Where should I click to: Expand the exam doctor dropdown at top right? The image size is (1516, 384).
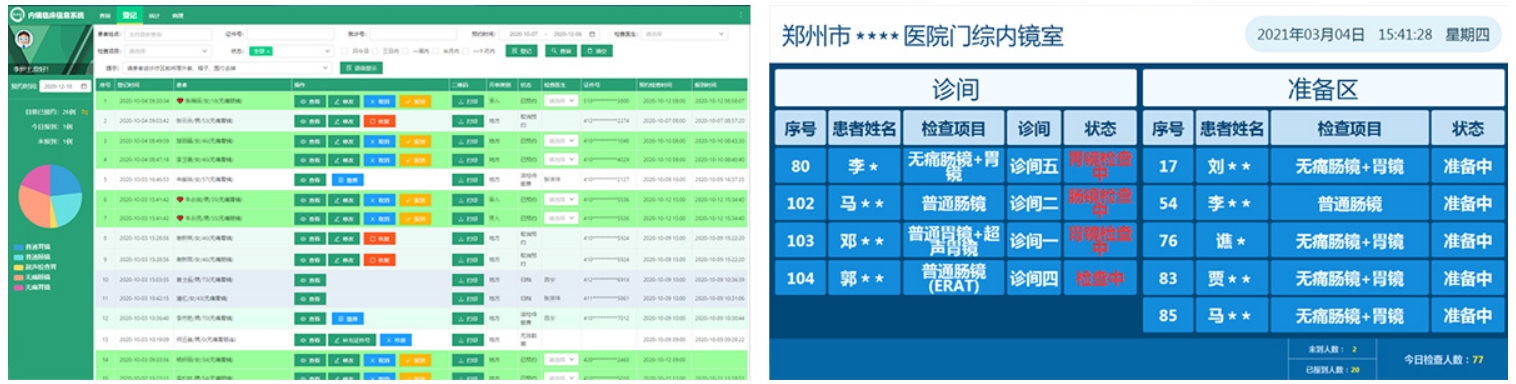pos(685,34)
